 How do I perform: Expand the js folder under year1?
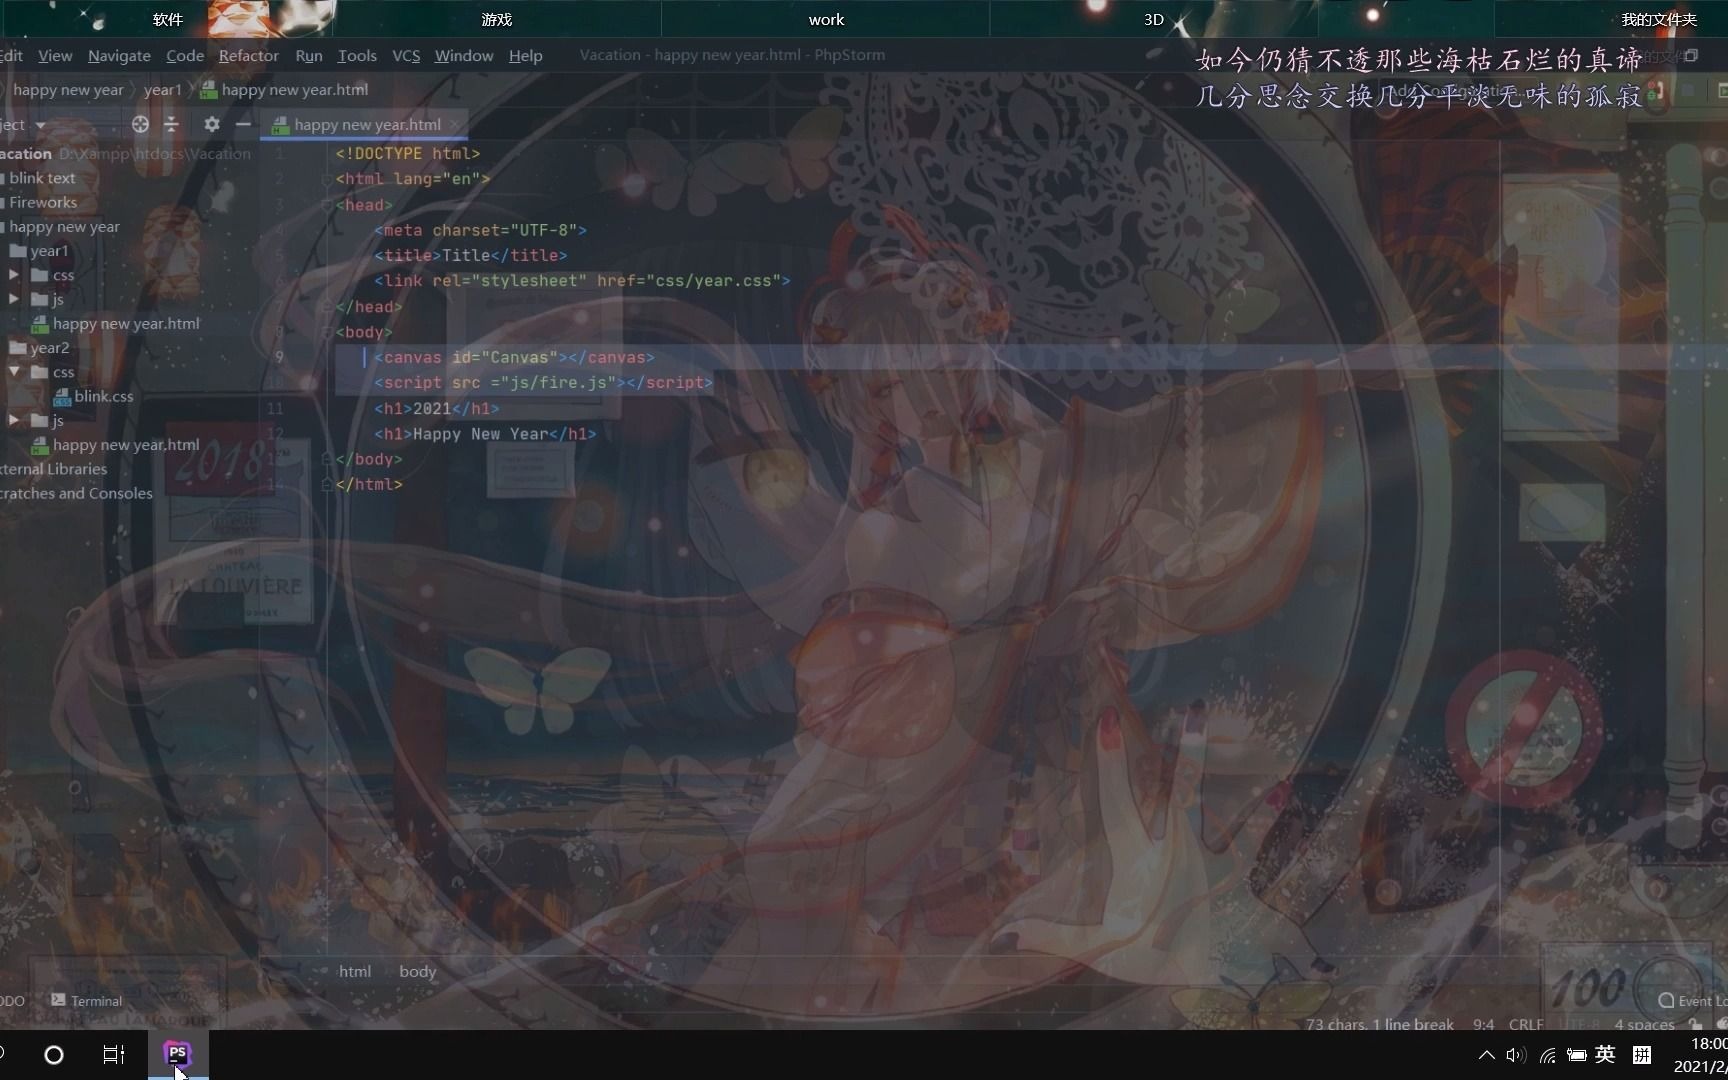tap(14, 299)
